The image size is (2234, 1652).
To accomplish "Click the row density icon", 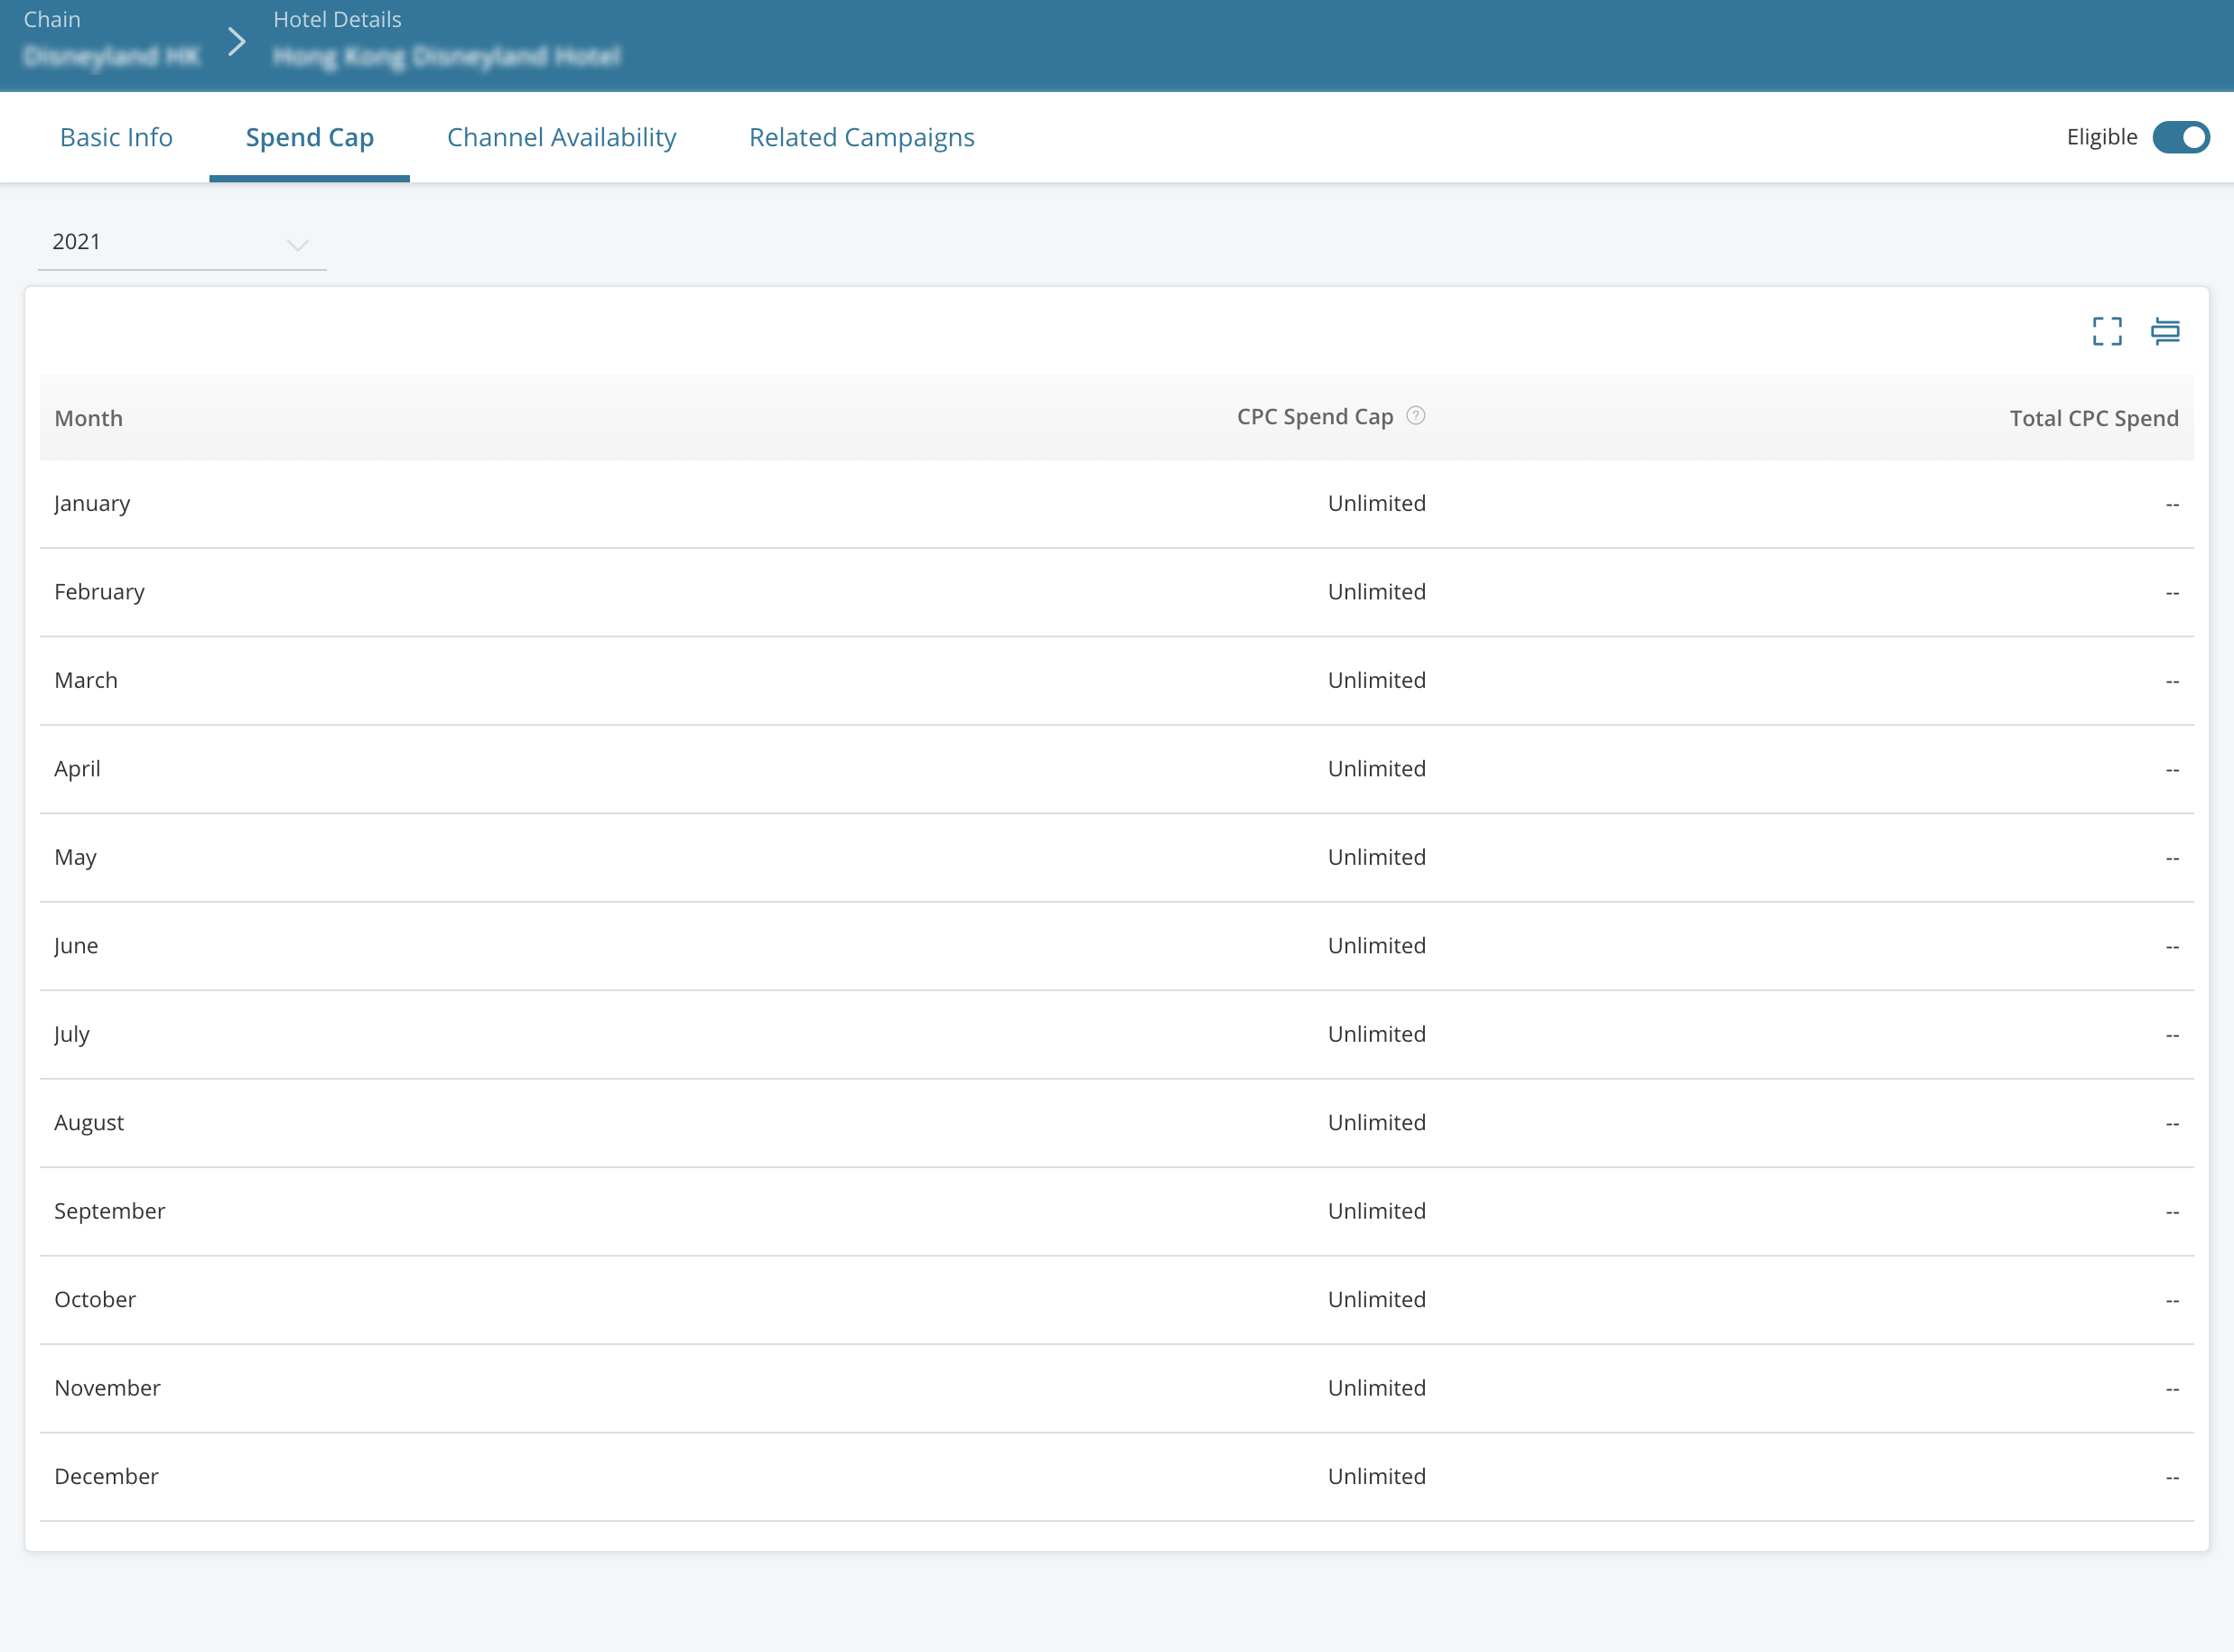I will point(2165,331).
